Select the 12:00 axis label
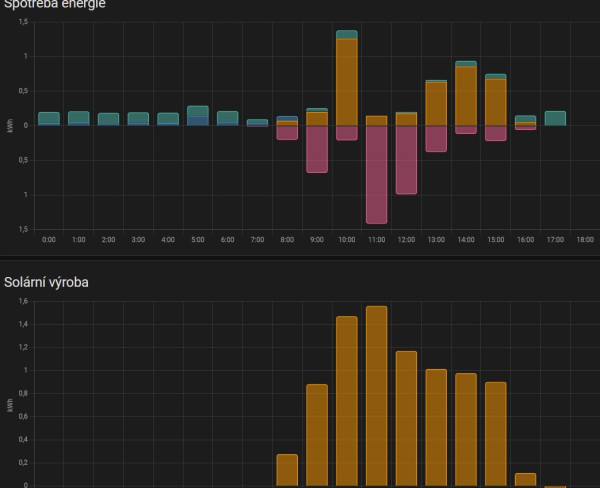This screenshot has width=600, height=488. pos(406,240)
